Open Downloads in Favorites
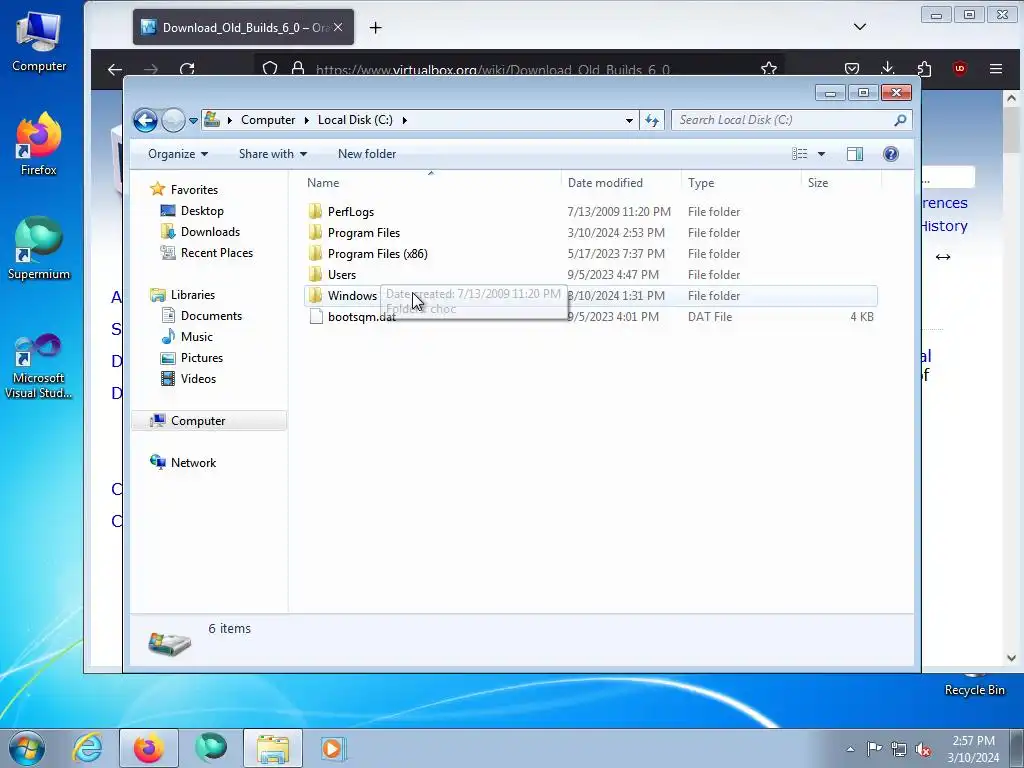This screenshot has width=1024, height=768. [210, 232]
